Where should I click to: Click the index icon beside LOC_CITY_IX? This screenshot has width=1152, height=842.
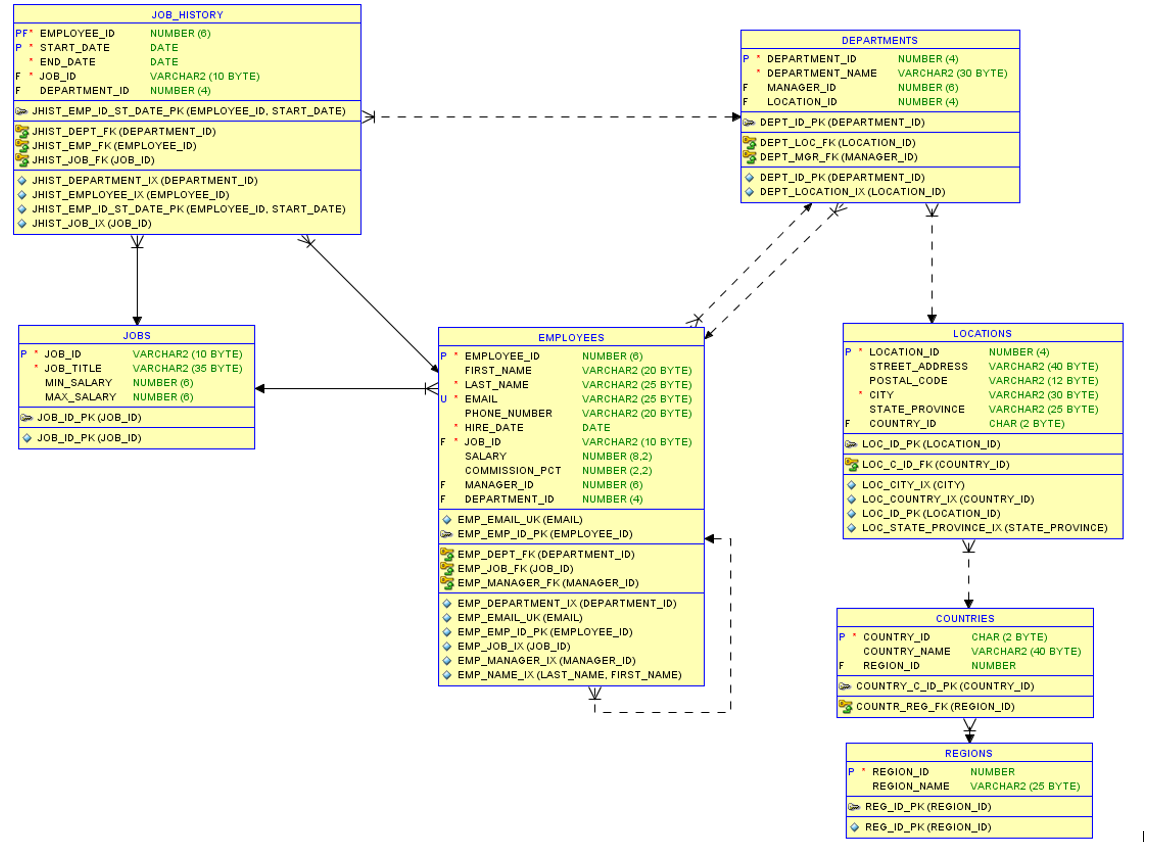pyautogui.click(x=852, y=484)
